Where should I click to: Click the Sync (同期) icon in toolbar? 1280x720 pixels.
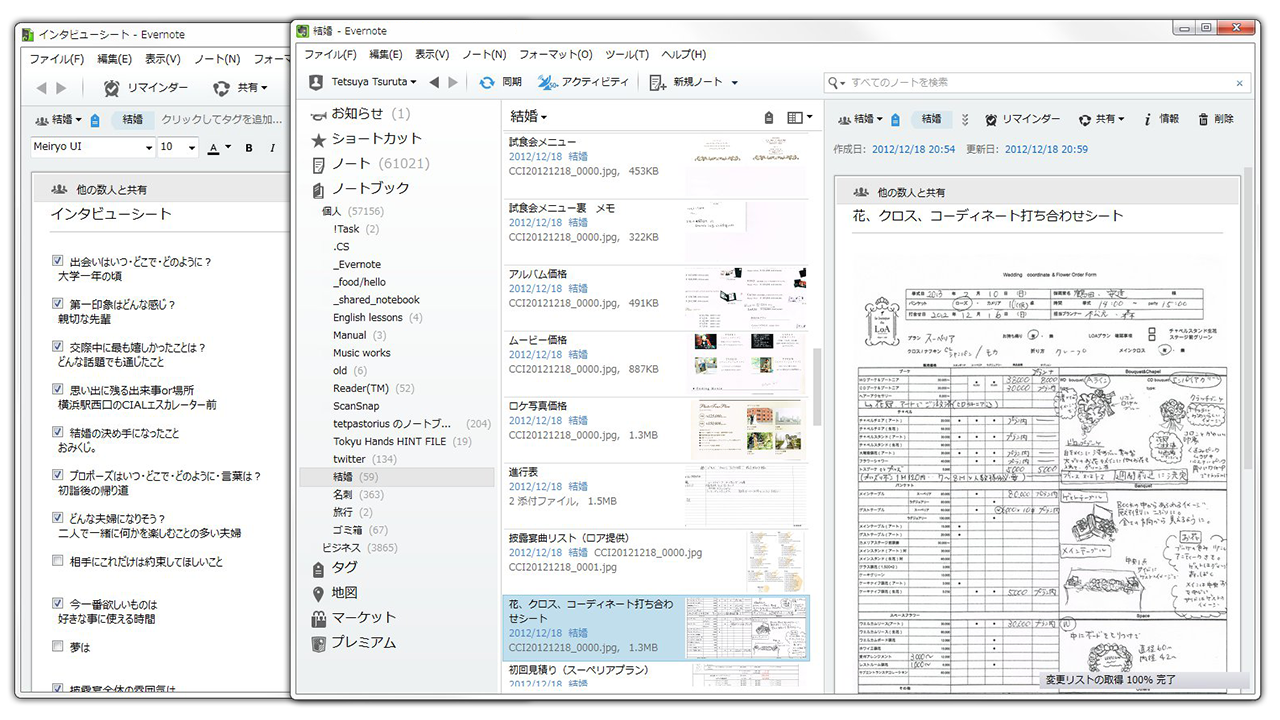(487, 82)
